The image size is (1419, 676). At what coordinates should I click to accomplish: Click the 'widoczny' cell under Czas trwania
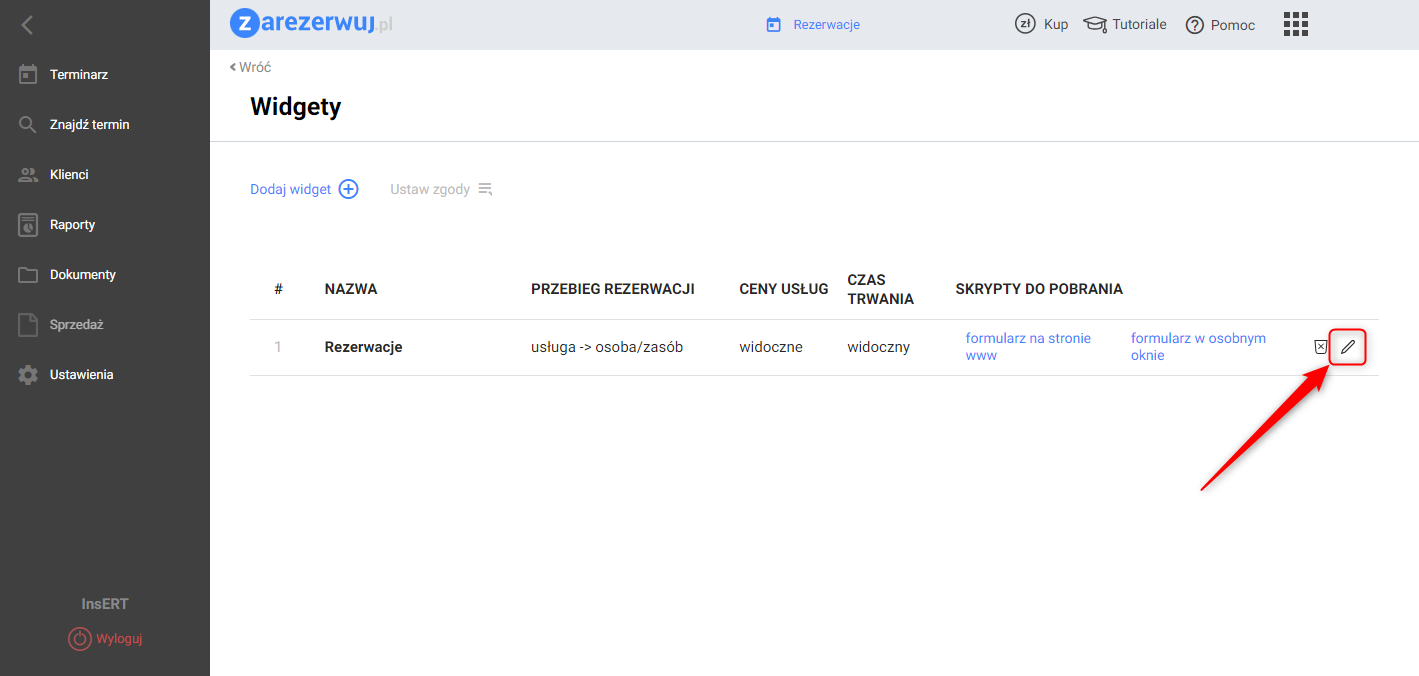pyautogui.click(x=879, y=347)
